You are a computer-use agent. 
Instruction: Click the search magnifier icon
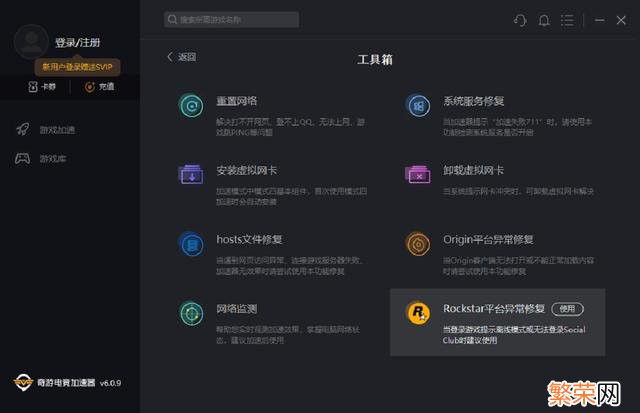coord(172,19)
